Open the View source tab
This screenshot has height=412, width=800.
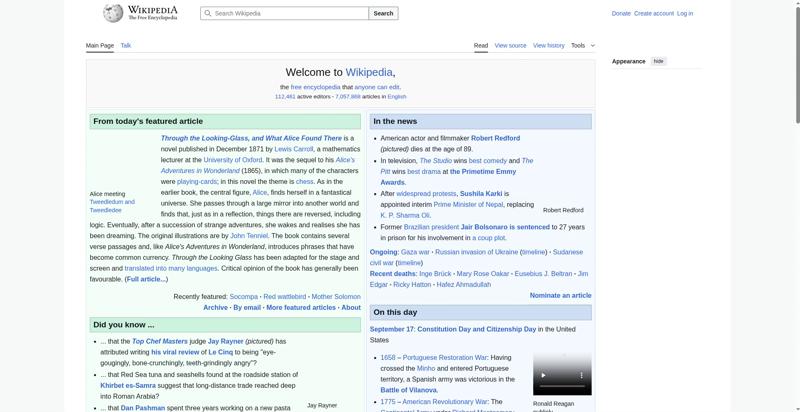[510, 45]
